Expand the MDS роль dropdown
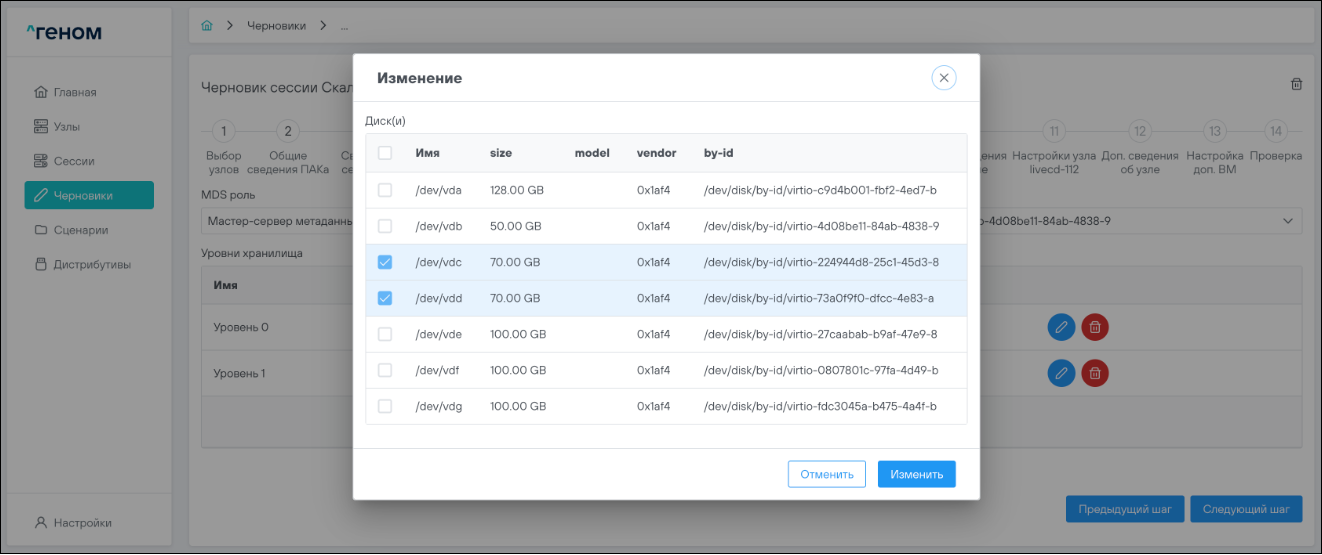The height and width of the screenshot is (555, 1322). [277, 221]
